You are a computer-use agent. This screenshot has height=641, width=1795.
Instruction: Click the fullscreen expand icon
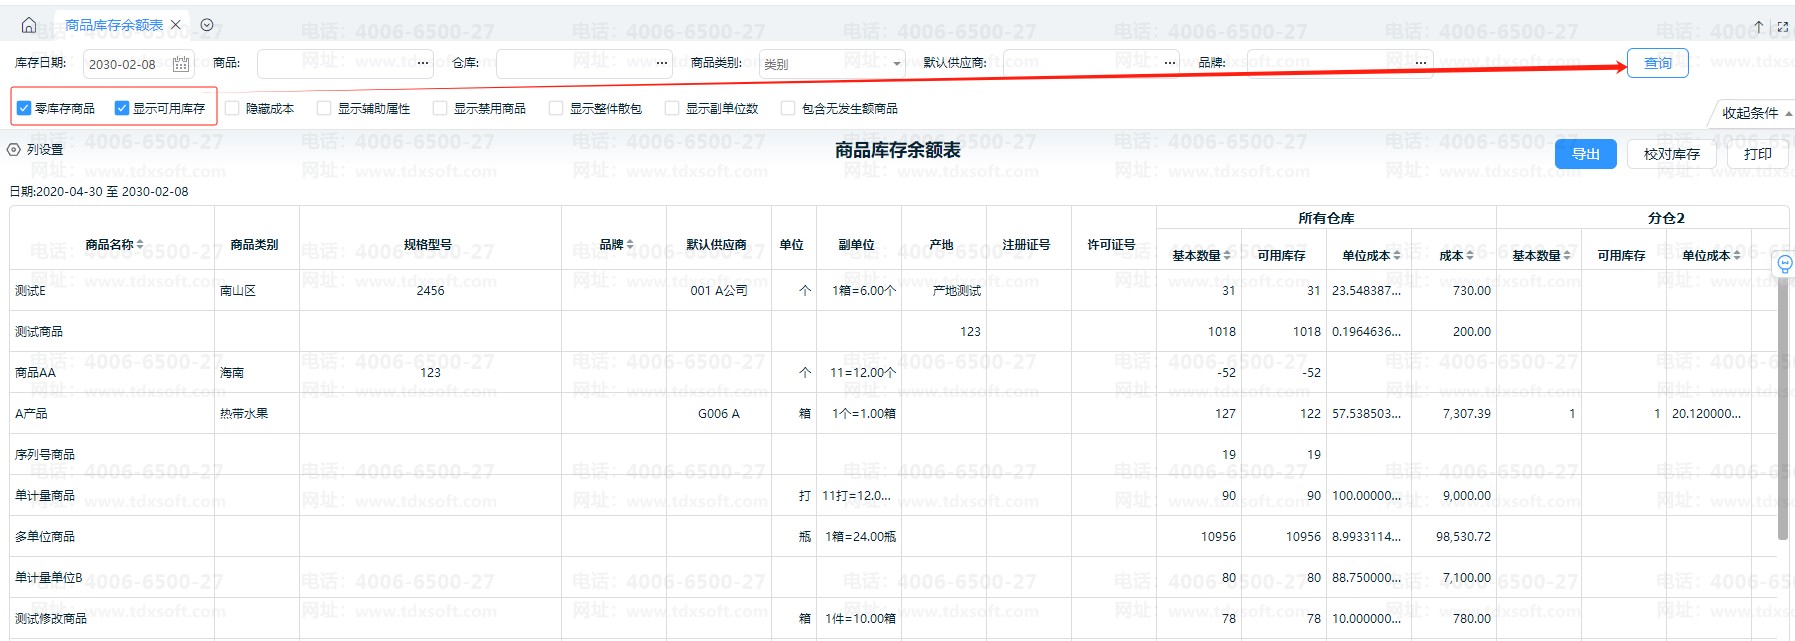[1782, 27]
